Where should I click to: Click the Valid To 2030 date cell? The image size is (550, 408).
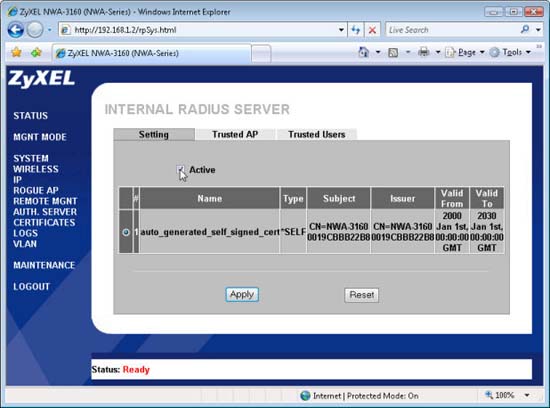click(487, 232)
